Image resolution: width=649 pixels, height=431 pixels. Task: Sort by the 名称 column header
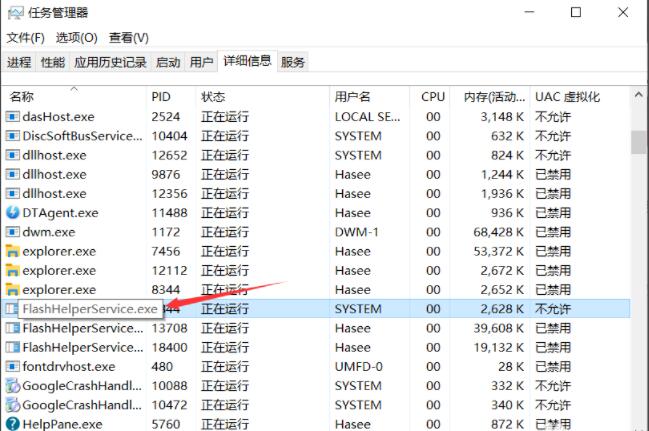click(22, 97)
